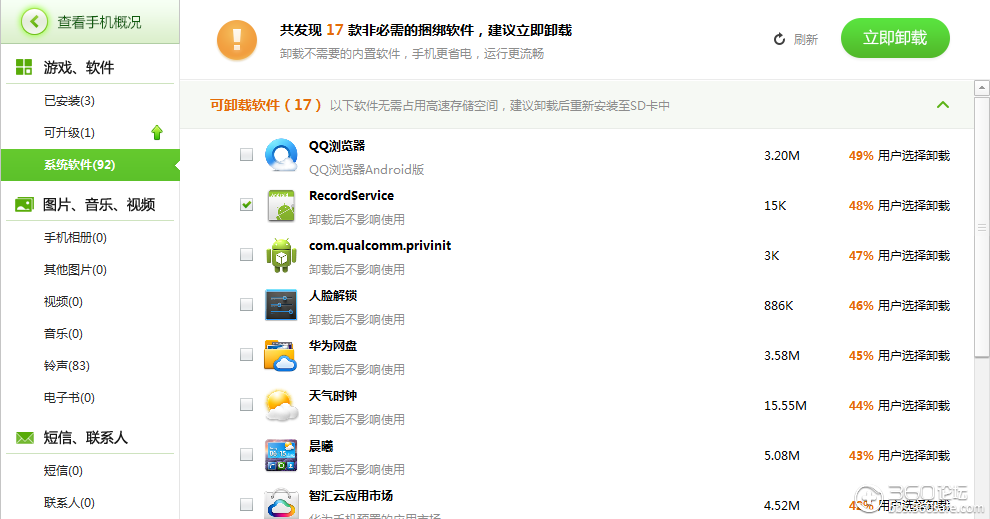The height and width of the screenshot is (519, 990).
Task: Click the refresh icon next to 刷新
Action: (x=779, y=39)
